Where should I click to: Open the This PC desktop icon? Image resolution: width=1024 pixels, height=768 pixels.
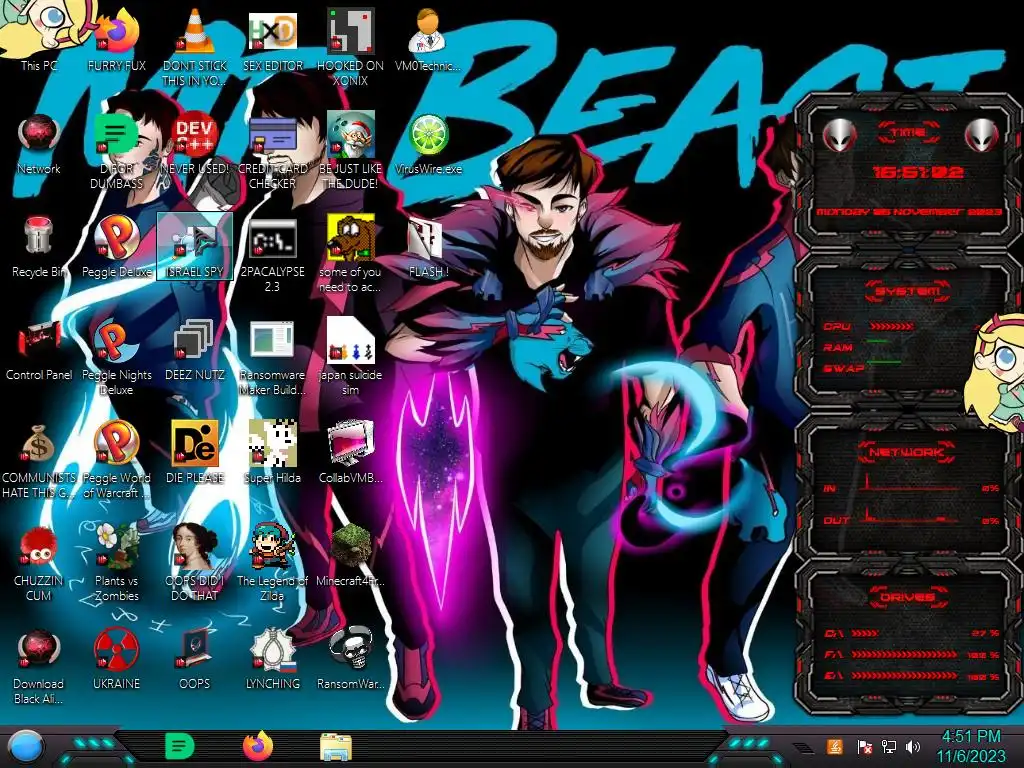pyautogui.click(x=39, y=39)
